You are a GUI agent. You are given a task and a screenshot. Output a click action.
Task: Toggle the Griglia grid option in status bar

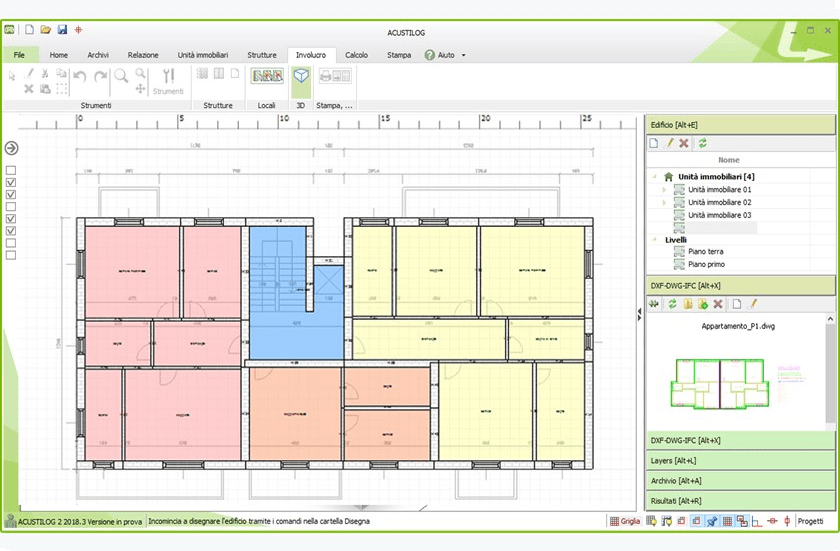point(625,521)
